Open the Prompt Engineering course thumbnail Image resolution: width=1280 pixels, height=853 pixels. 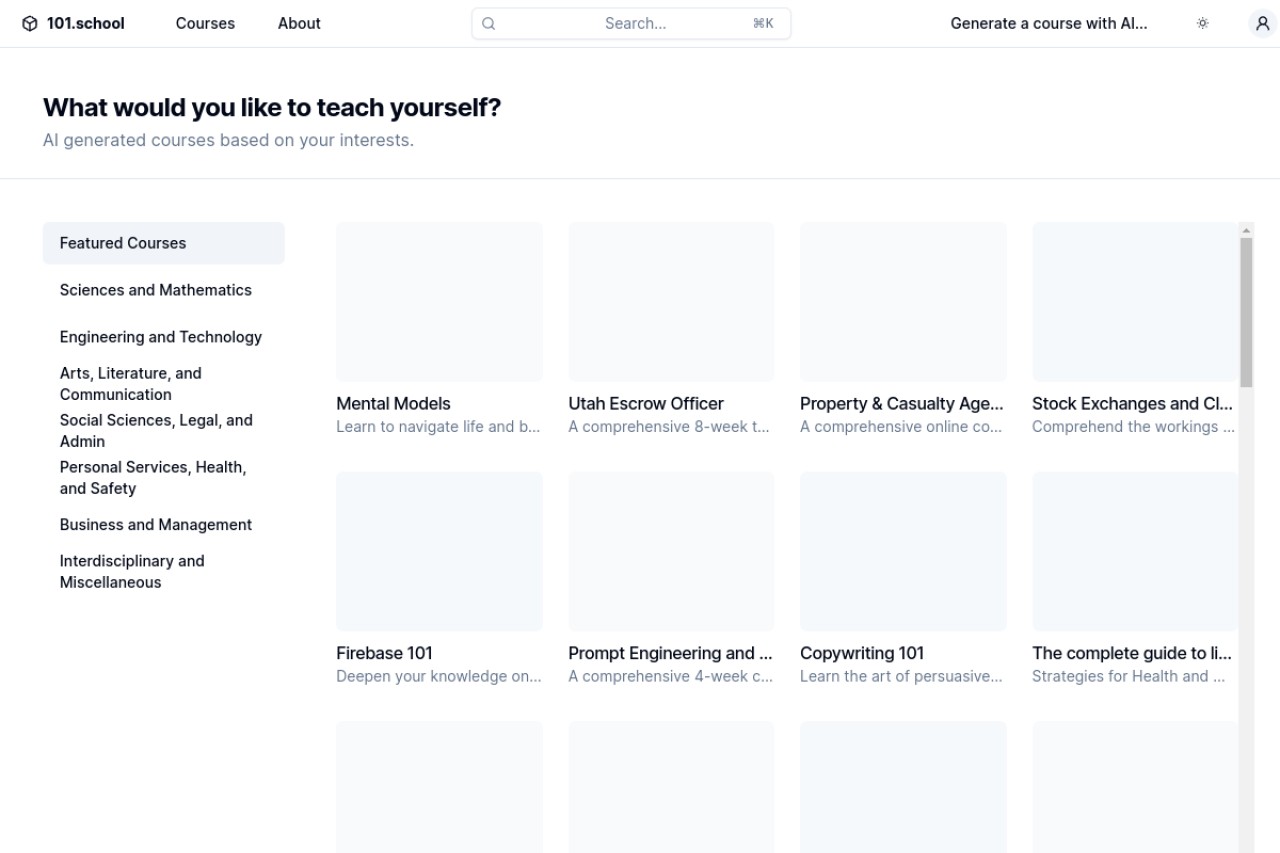click(x=671, y=552)
